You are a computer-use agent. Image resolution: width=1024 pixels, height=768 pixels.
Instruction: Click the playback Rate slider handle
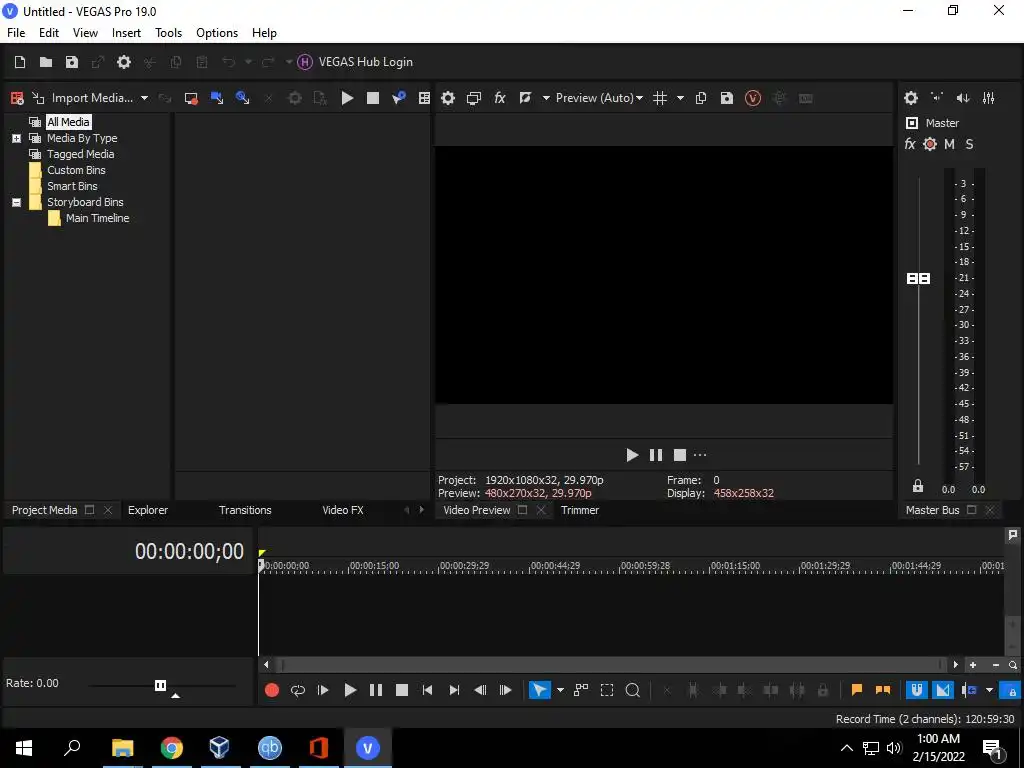tap(161, 685)
